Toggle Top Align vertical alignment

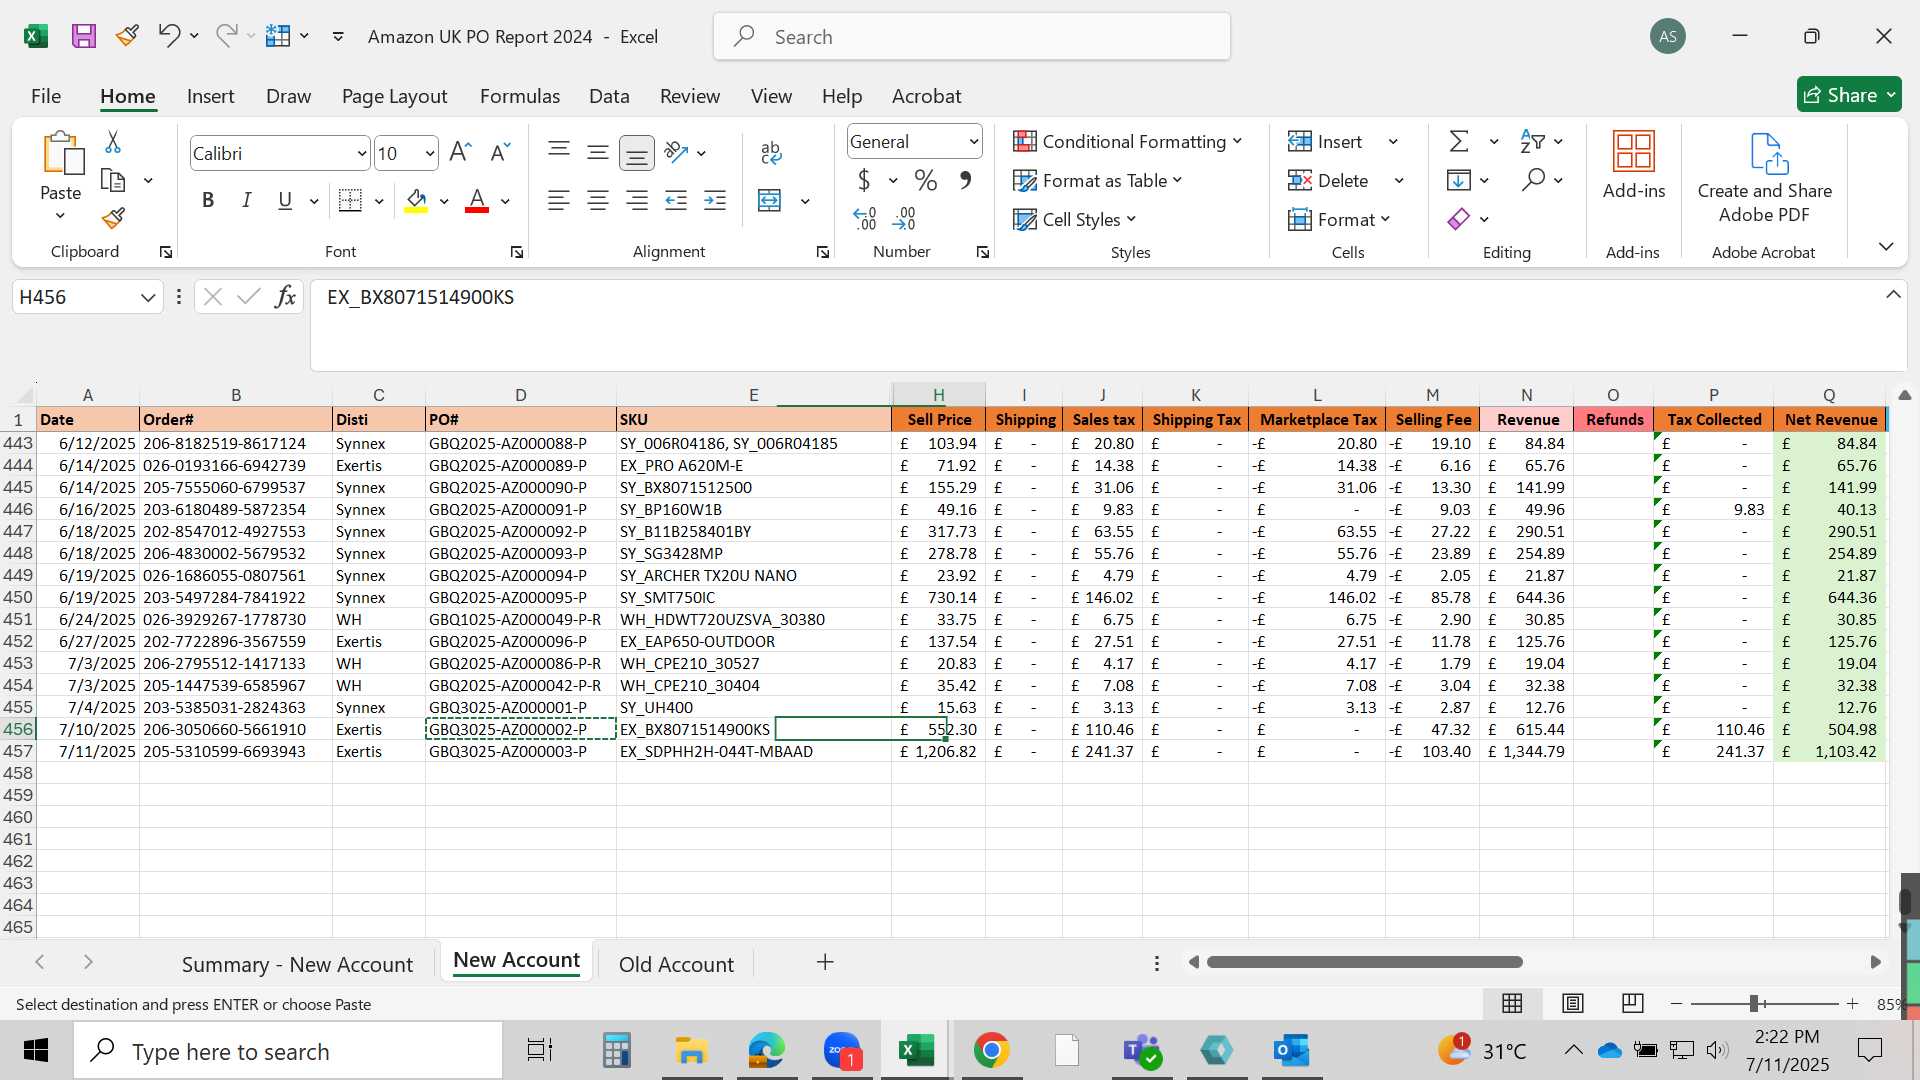coord(559,151)
